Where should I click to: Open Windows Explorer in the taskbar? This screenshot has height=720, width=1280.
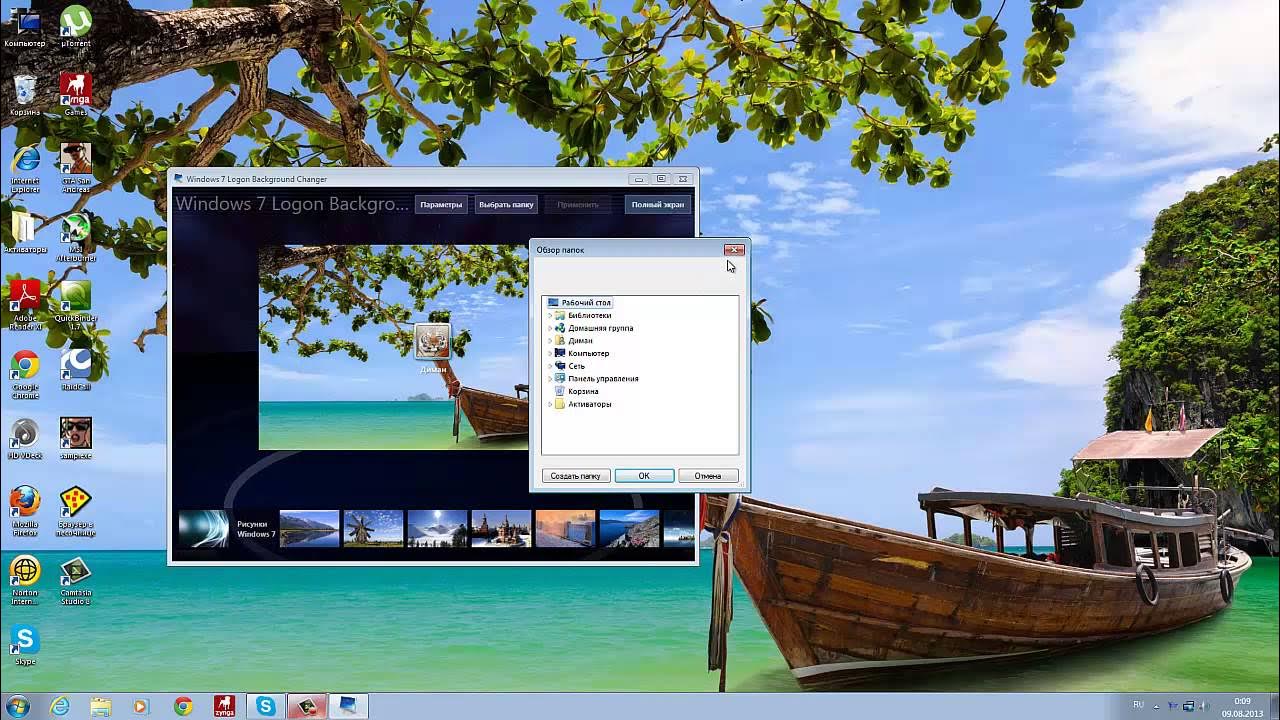point(101,706)
